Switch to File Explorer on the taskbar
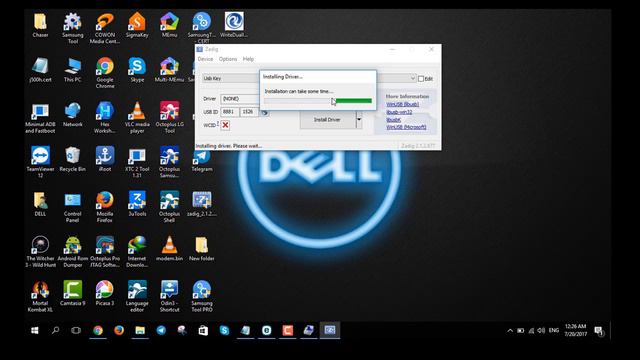Screen dimensions: 640x360 [140, 330]
